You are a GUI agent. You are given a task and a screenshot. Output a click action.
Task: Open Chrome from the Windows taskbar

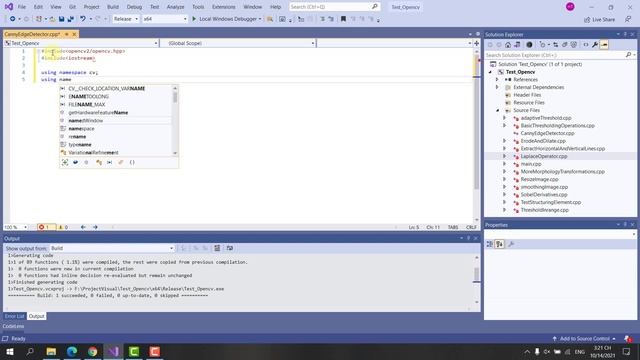coord(93,351)
